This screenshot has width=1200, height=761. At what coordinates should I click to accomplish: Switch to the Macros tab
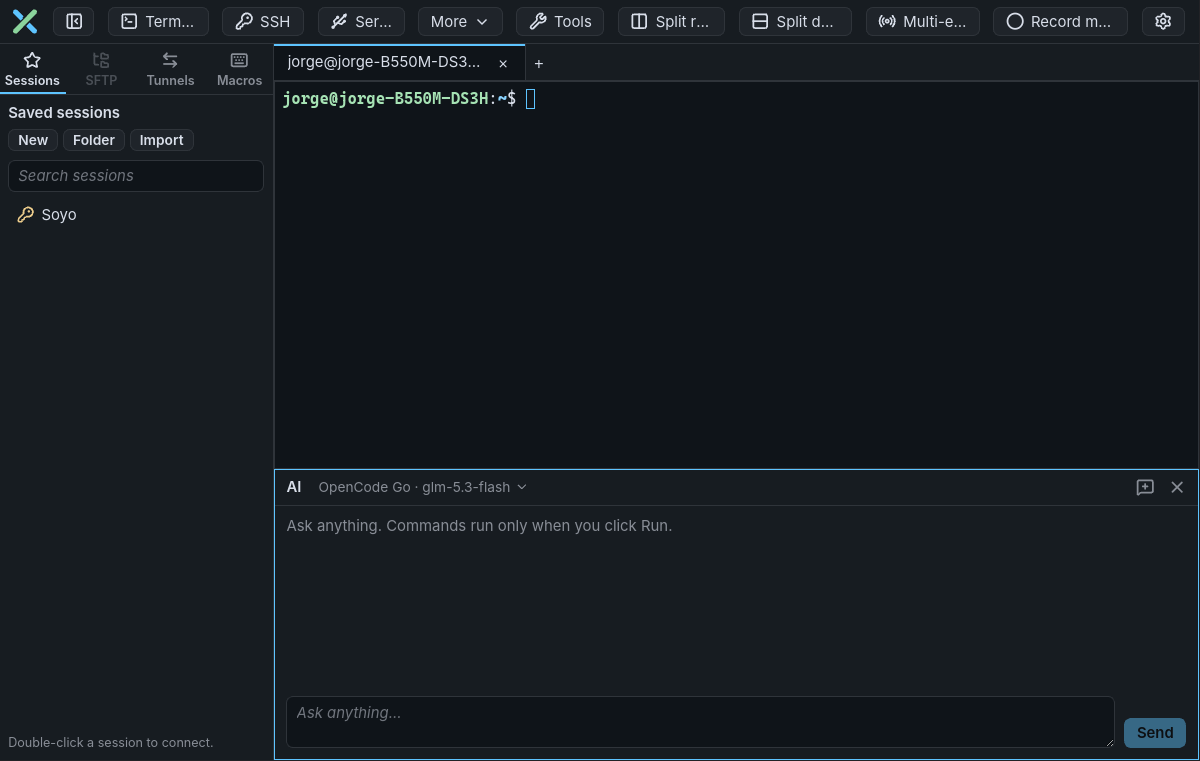(x=239, y=69)
